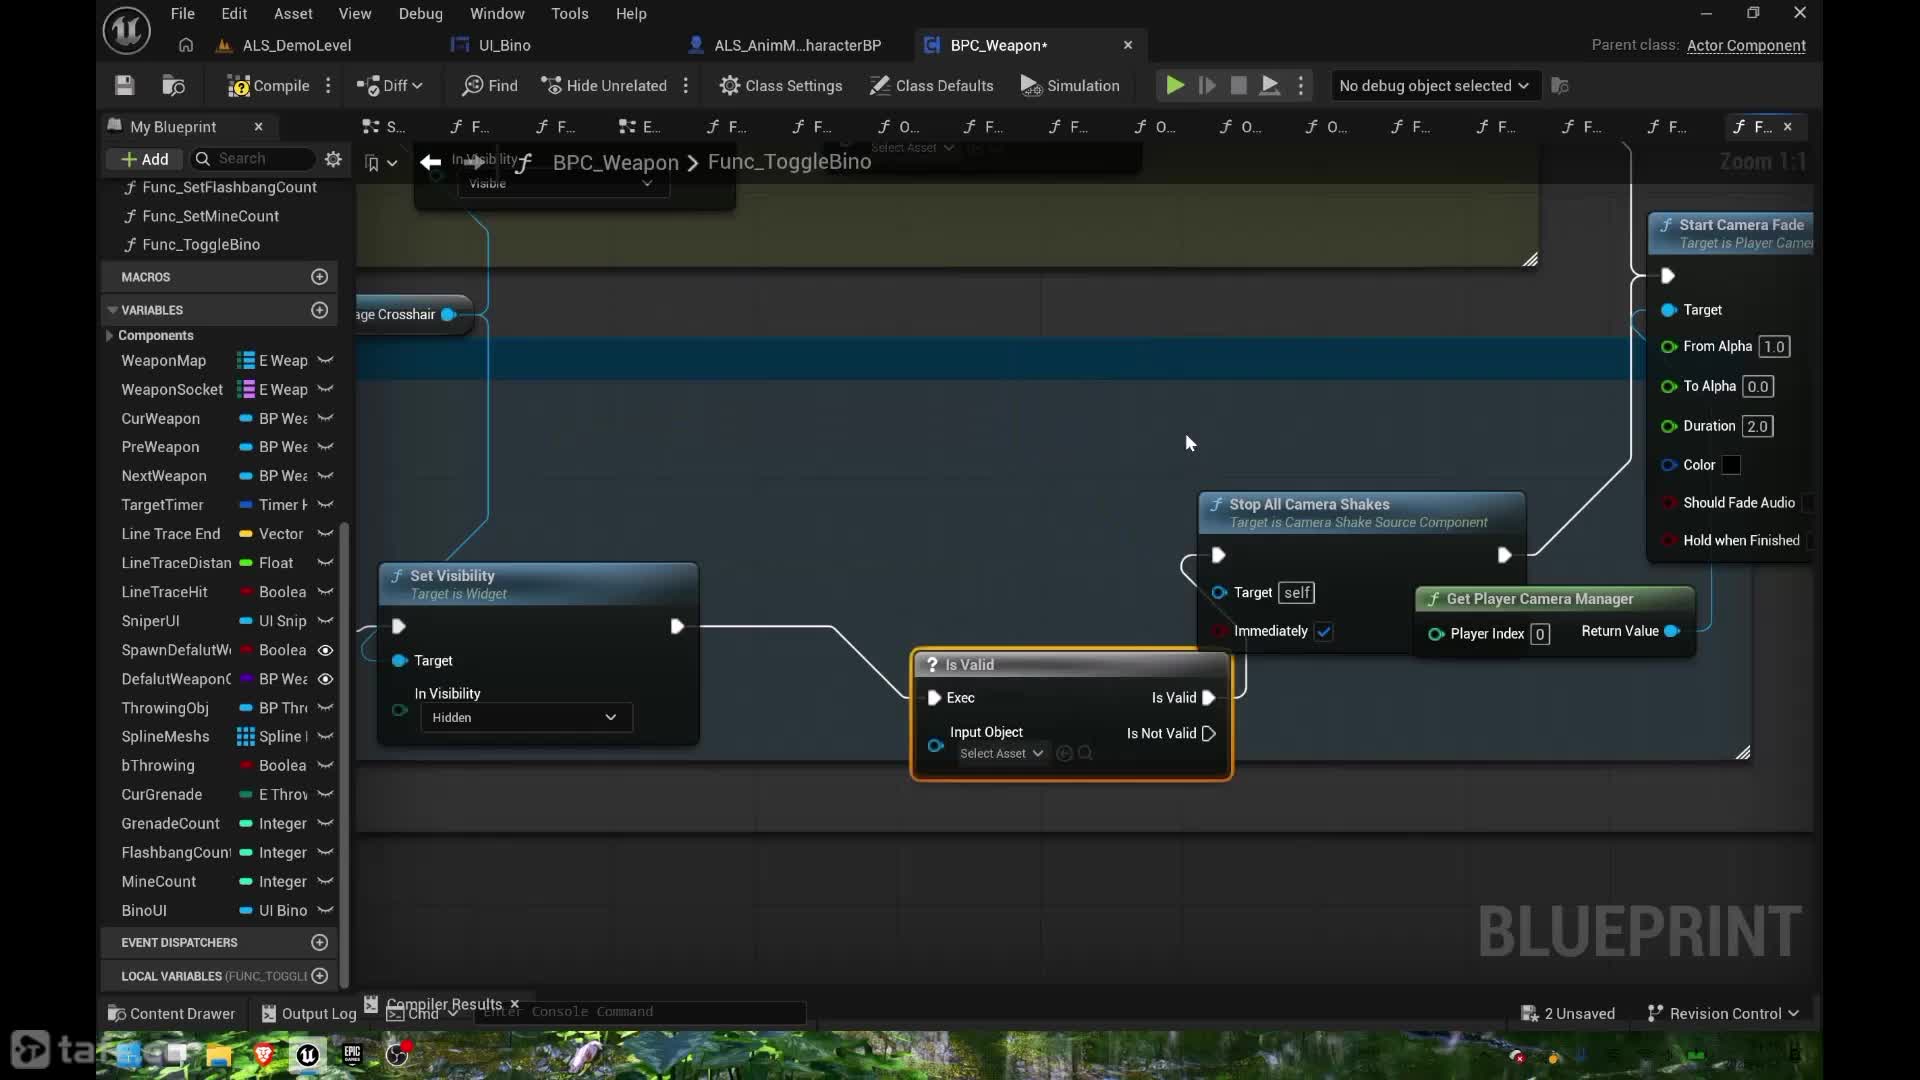Open Class Defaults
This screenshot has width=1920, height=1080.
point(931,86)
